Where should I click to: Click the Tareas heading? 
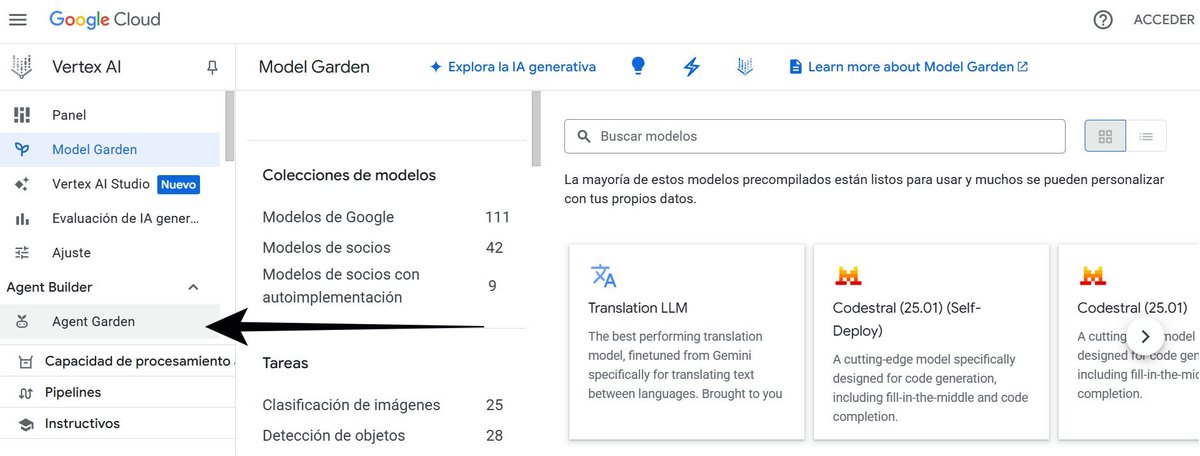coord(285,363)
